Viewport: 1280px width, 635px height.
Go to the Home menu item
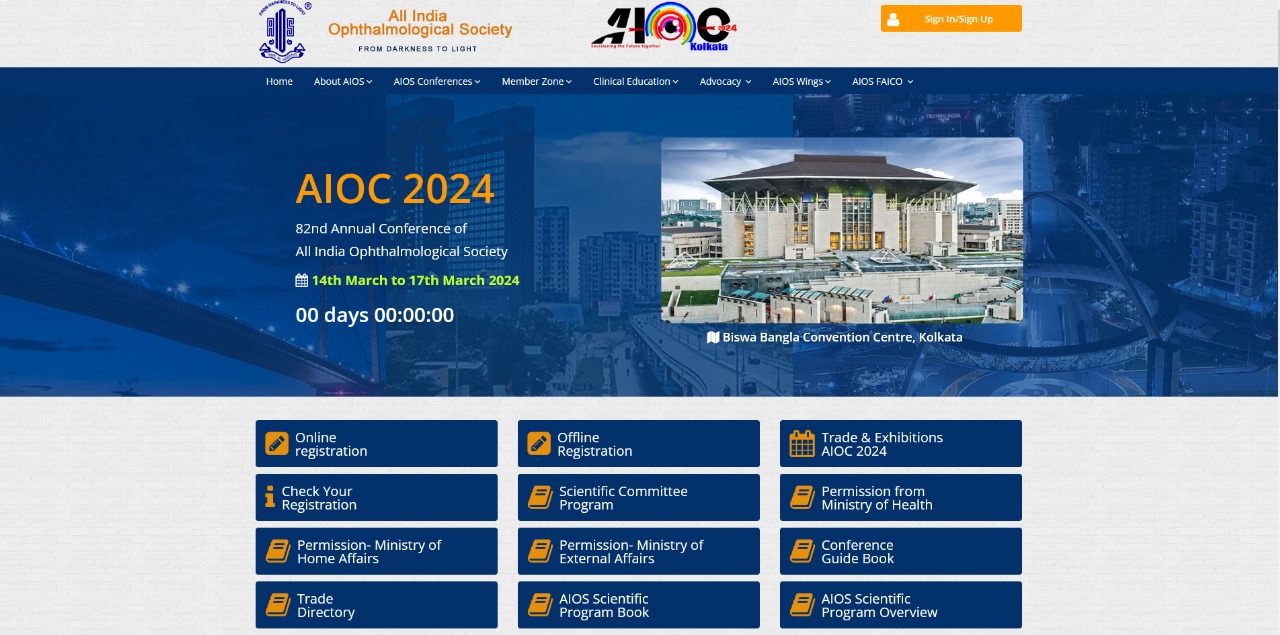coord(279,82)
